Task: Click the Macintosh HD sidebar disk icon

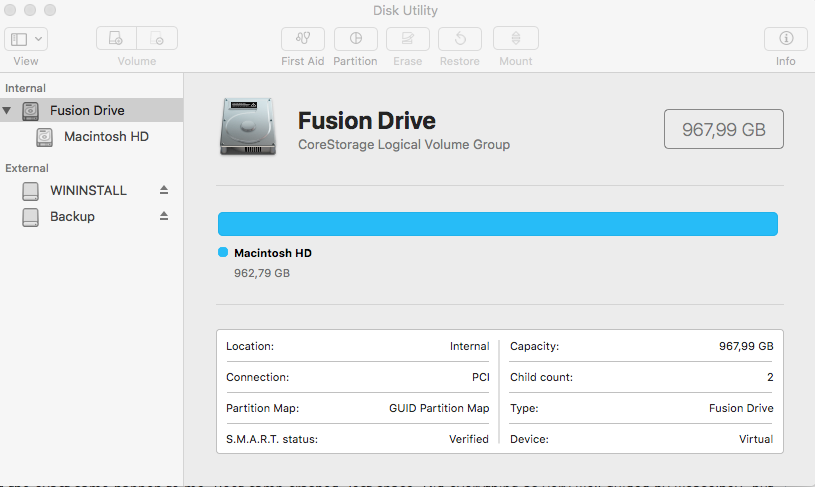Action: click(45, 137)
